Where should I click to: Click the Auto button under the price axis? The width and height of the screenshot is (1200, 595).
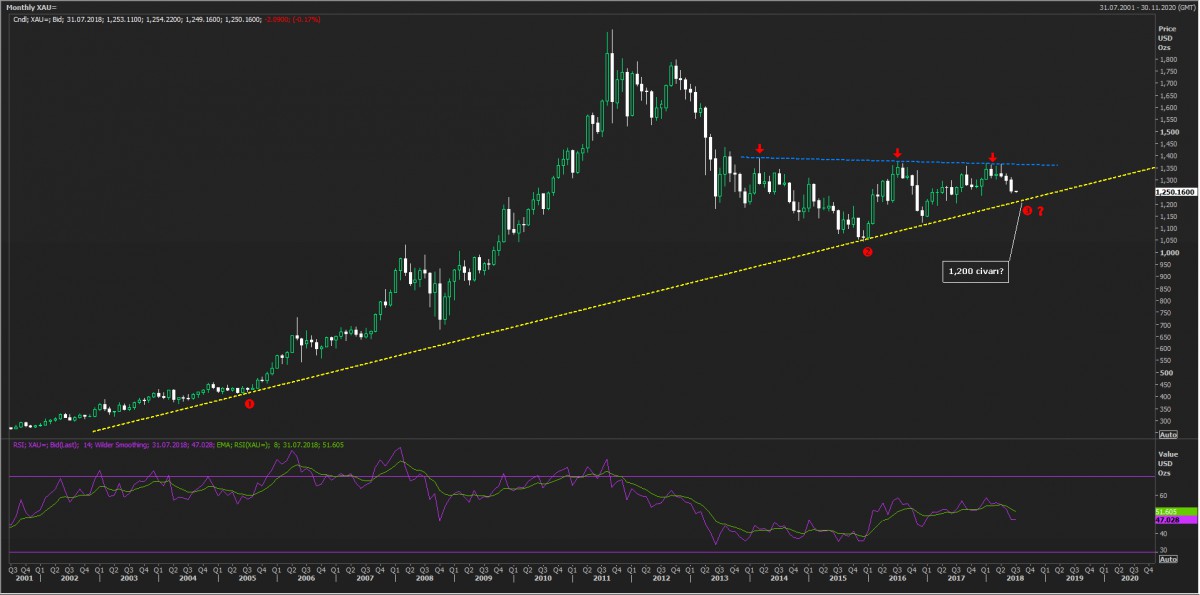pyautogui.click(x=1166, y=435)
